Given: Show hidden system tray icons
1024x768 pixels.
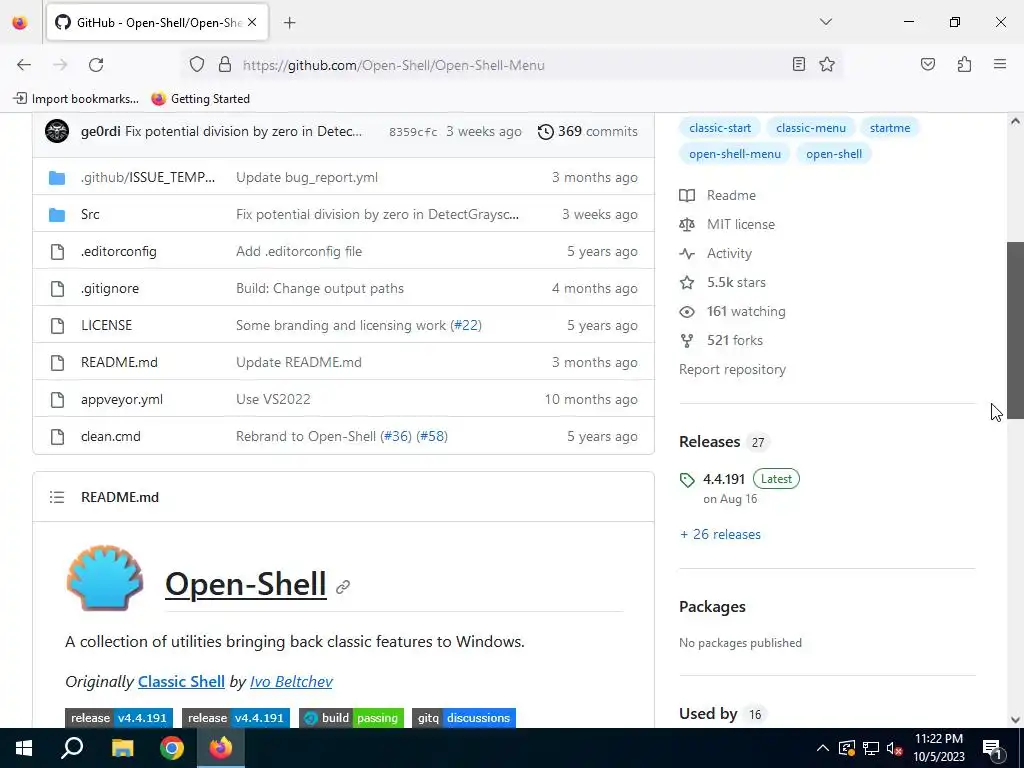Looking at the screenshot, I should click(823, 748).
